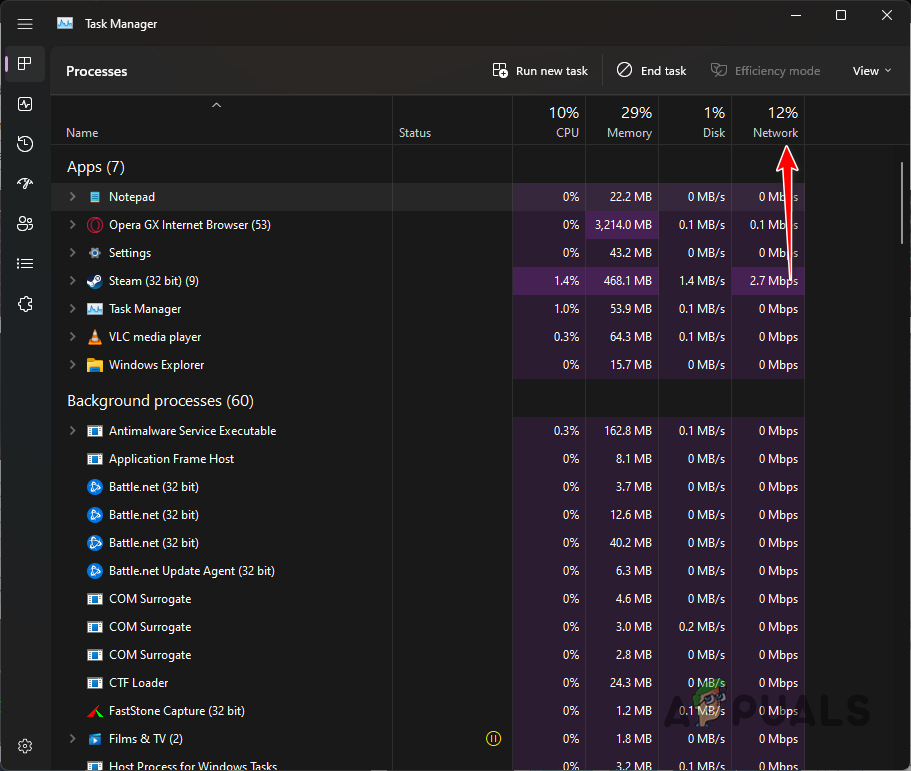Screen dimensions: 911x771
Task: Expand the Notepad process group
Action: click(71, 196)
